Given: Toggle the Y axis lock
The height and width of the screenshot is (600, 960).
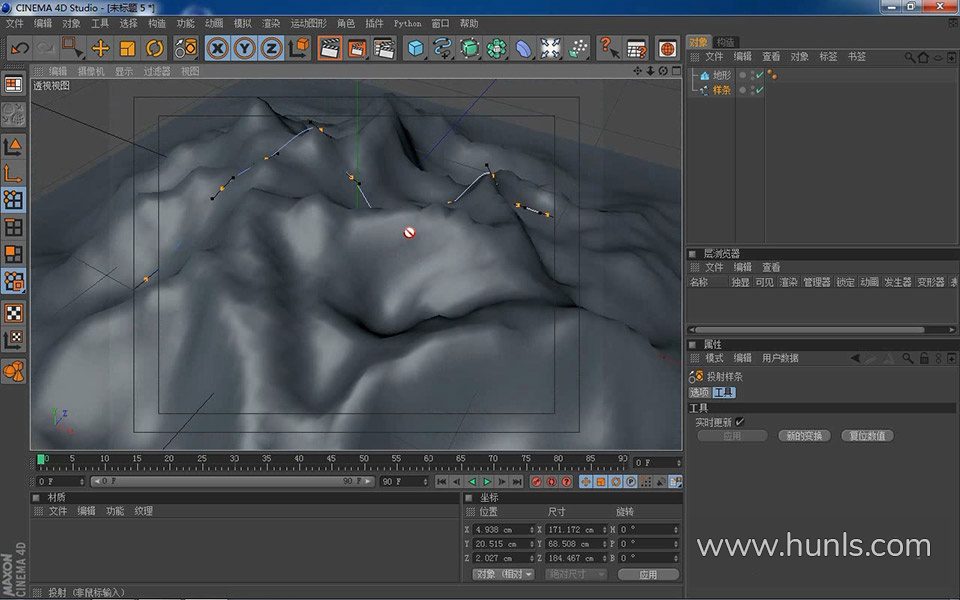Looking at the screenshot, I should click(244, 47).
